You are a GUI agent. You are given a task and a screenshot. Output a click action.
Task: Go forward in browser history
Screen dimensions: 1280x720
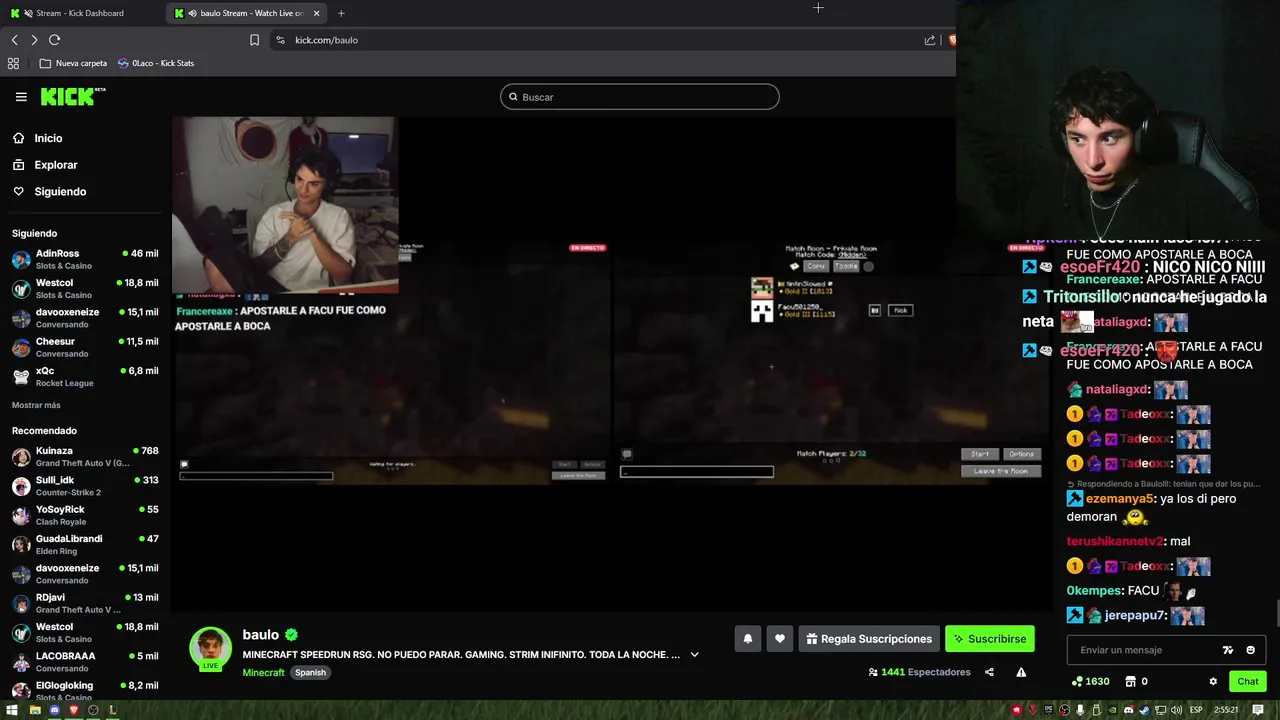[34, 40]
